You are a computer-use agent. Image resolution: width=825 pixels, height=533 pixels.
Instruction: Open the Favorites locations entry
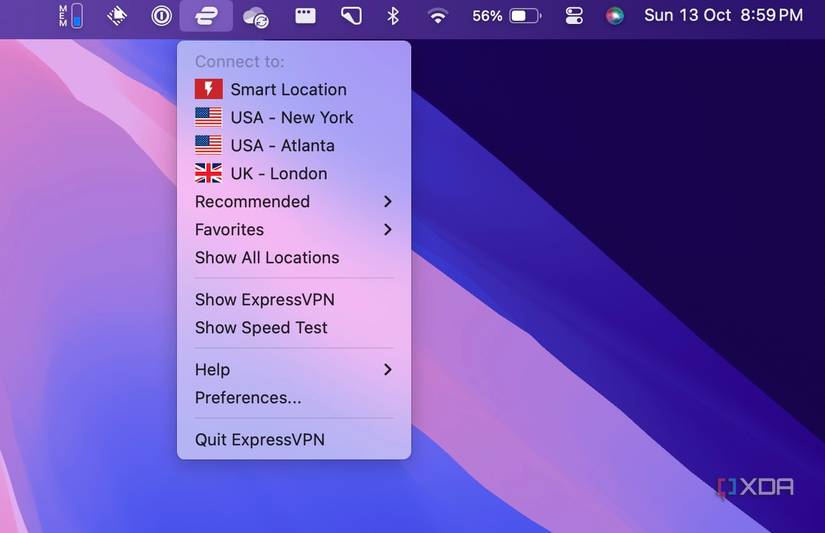(294, 229)
